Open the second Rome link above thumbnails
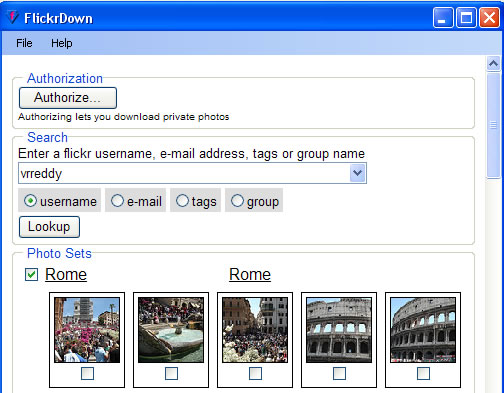The image size is (504, 393). (x=250, y=275)
